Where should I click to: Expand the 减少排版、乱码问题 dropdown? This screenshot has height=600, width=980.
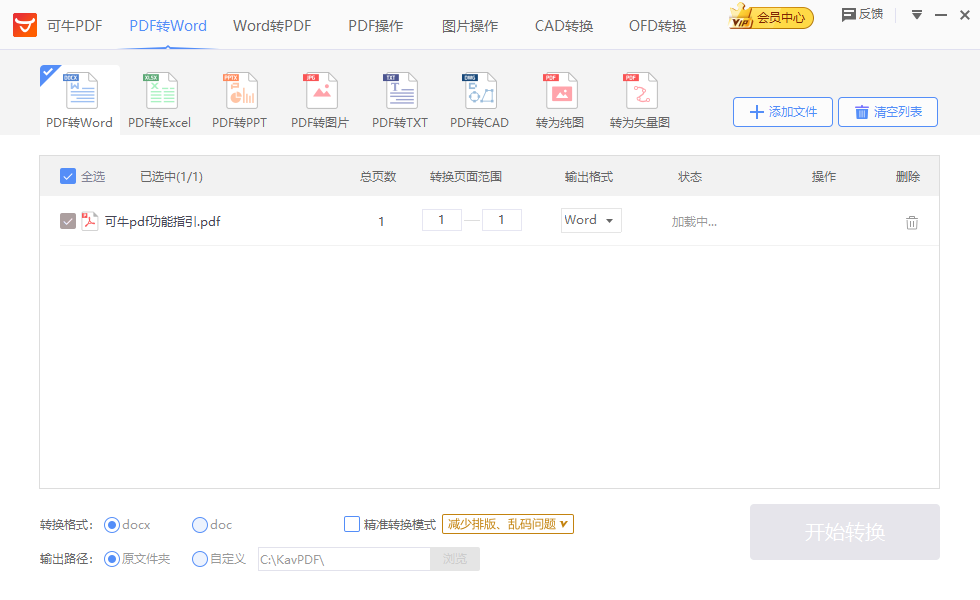508,524
